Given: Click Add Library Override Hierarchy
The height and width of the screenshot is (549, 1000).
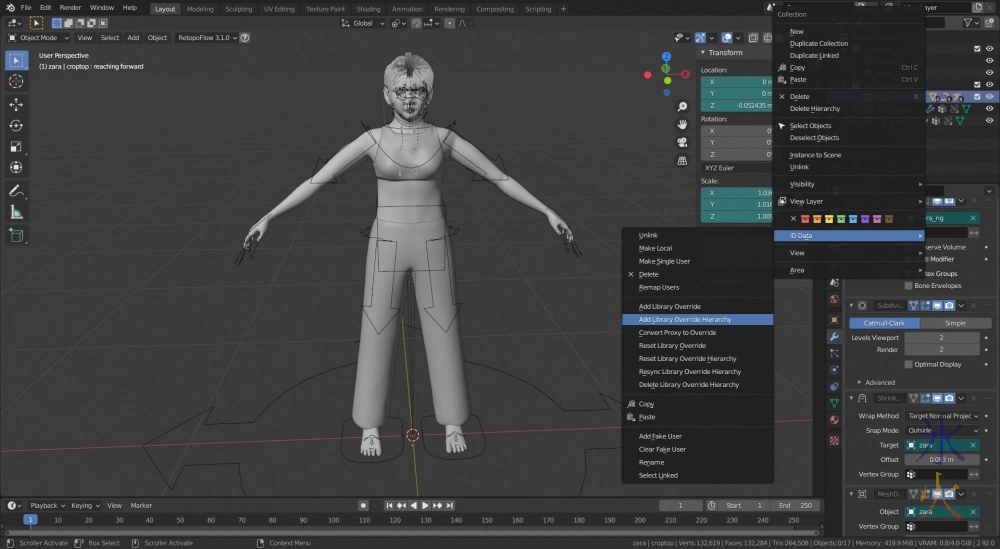Looking at the screenshot, I should click(685, 320).
